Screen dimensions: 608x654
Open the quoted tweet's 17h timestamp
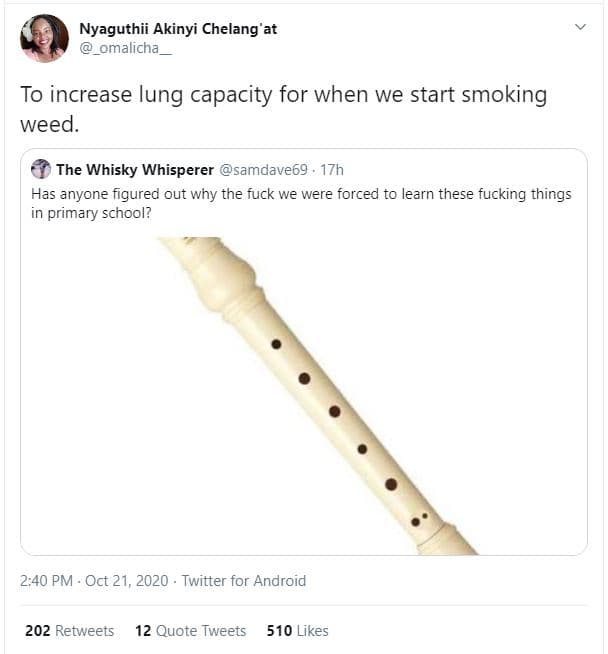(x=332, y=170)
